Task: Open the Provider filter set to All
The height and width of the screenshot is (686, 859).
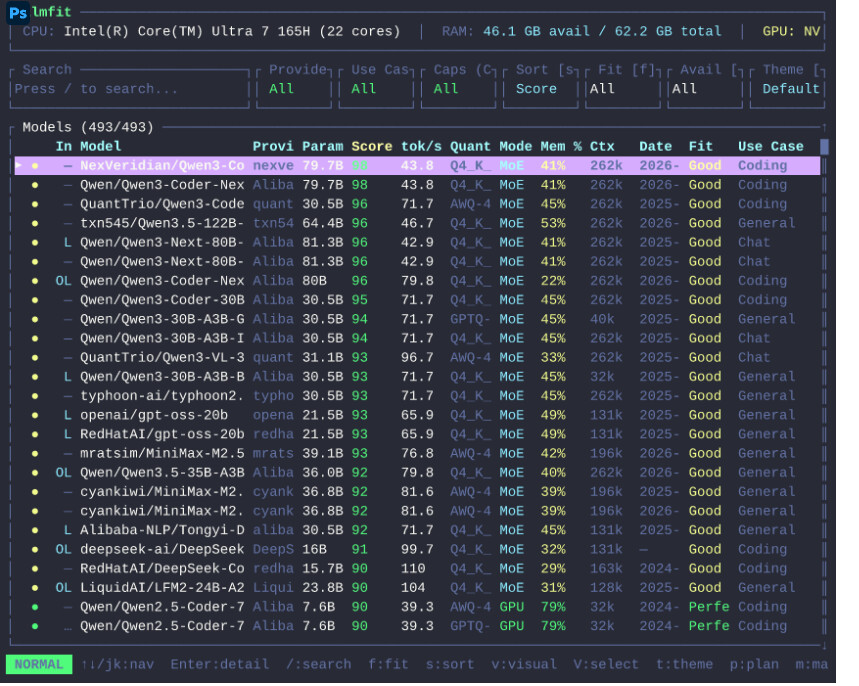Action: 294,89
